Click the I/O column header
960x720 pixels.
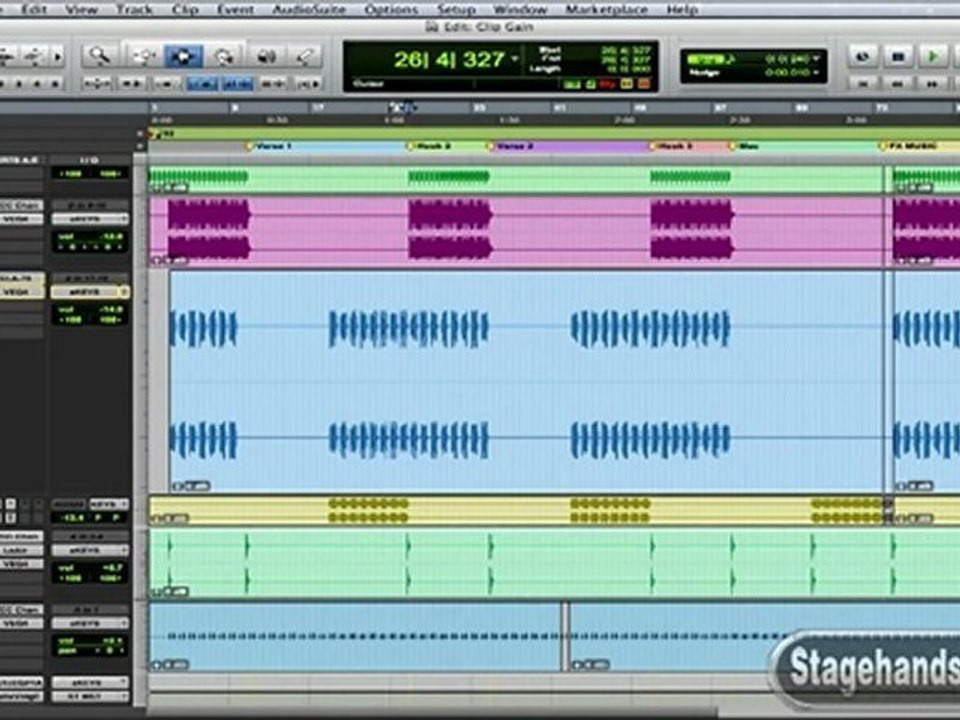[89, 160]
